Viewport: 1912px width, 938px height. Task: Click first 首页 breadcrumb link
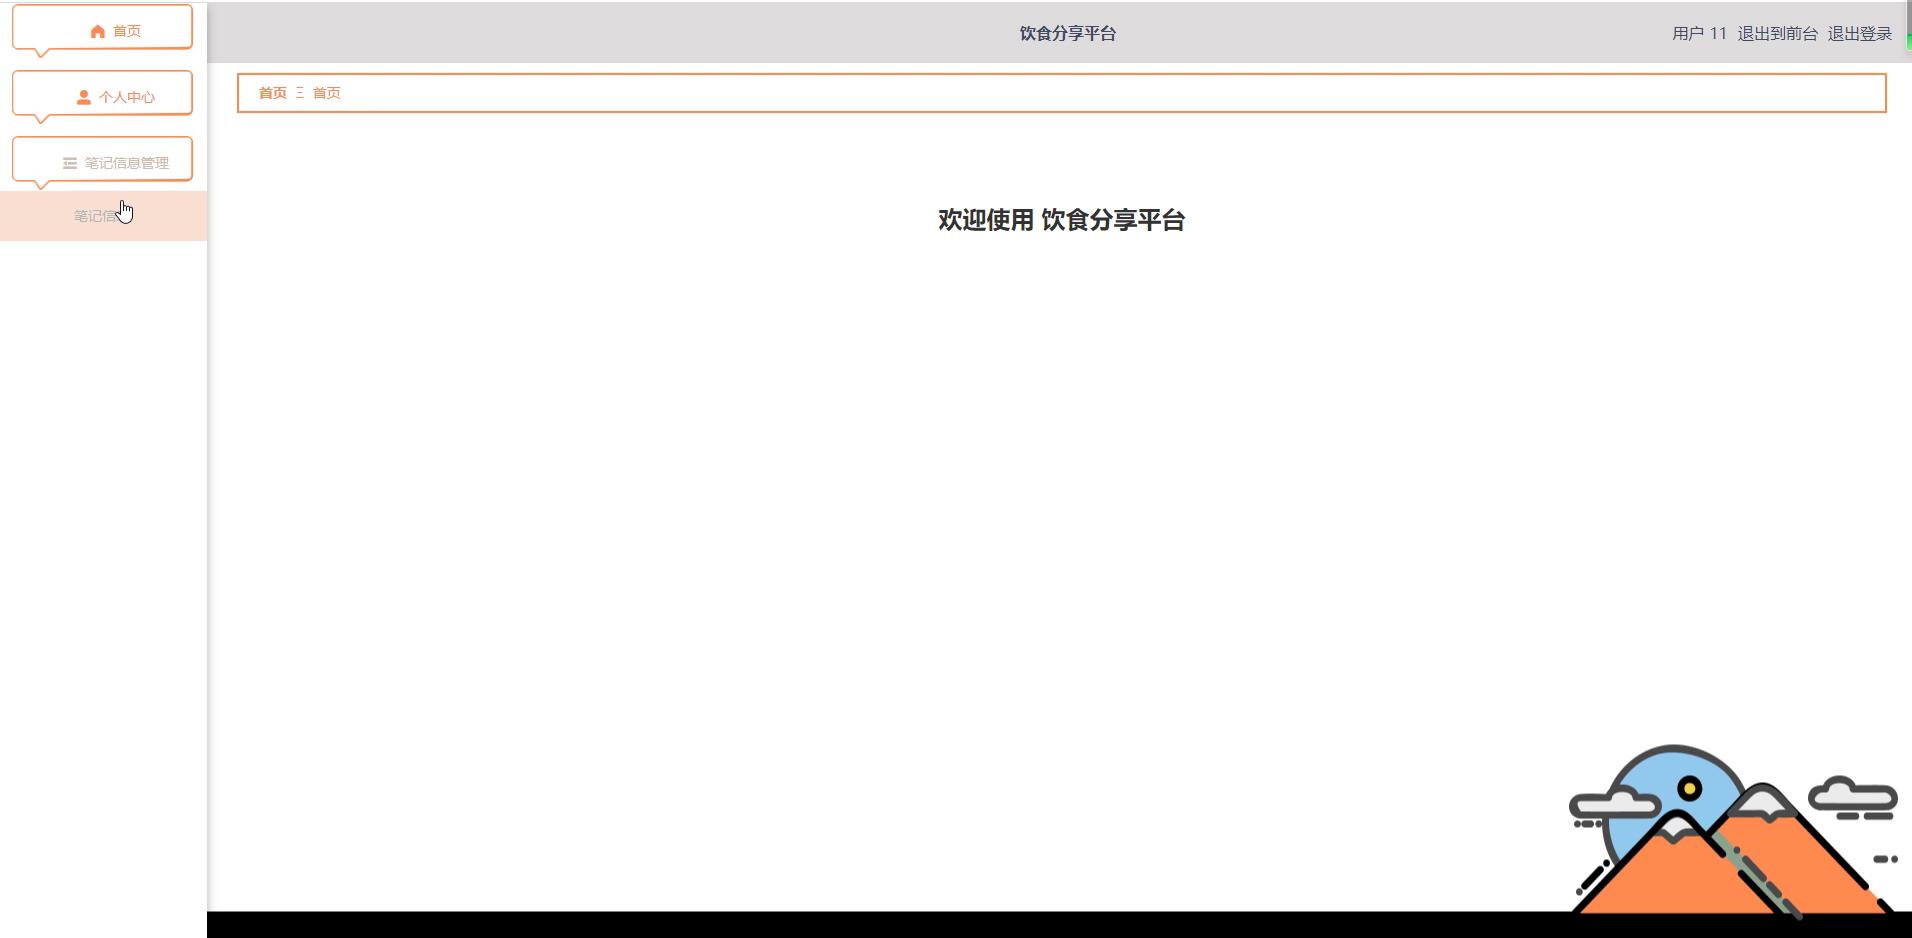click(272, 93)
